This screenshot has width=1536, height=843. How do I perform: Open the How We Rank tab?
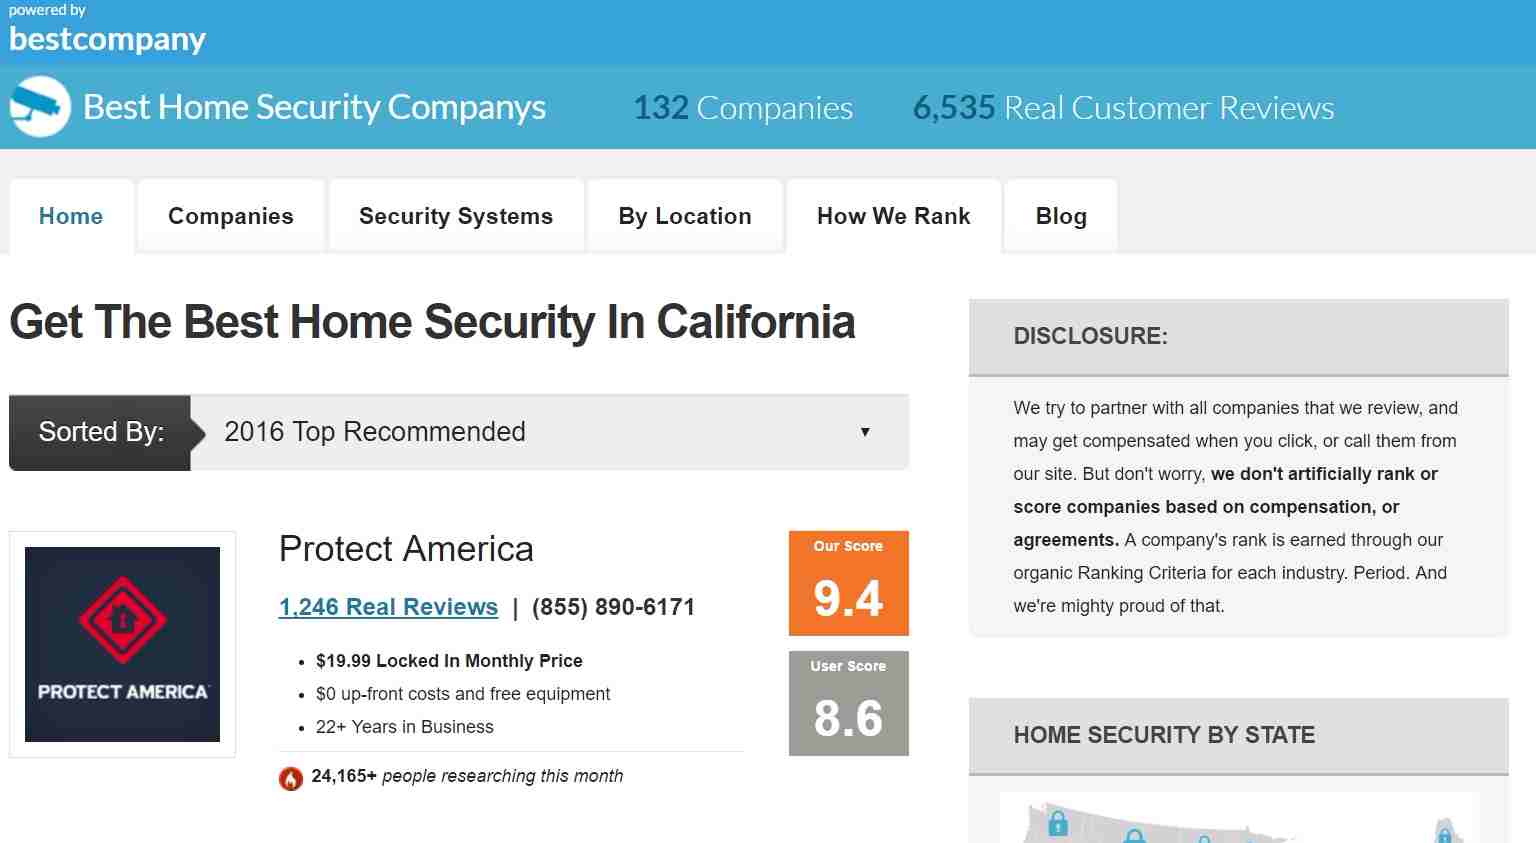tap(894, 216)
